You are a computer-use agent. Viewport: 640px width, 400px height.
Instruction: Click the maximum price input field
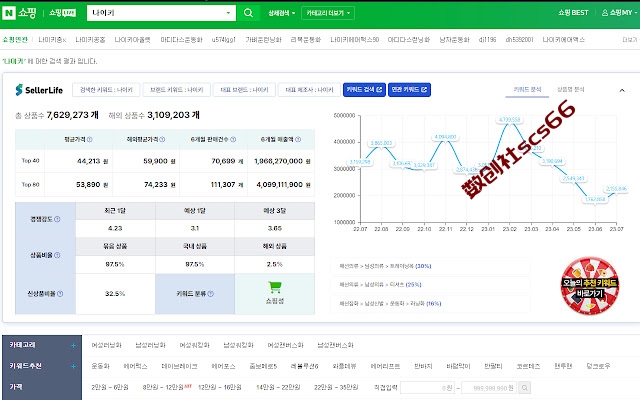pyautogui.click(x=489, y=388)
